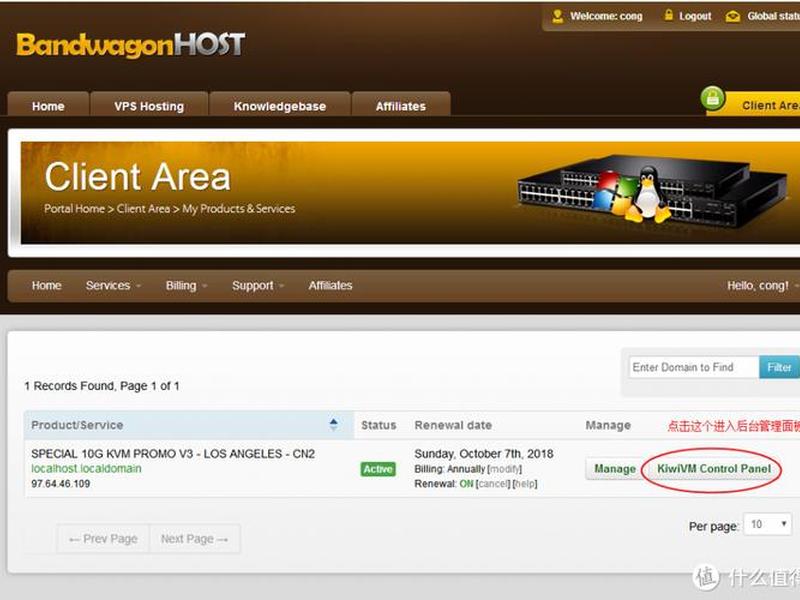Open the VPS Hosting tab

click(x=149, y=105)
